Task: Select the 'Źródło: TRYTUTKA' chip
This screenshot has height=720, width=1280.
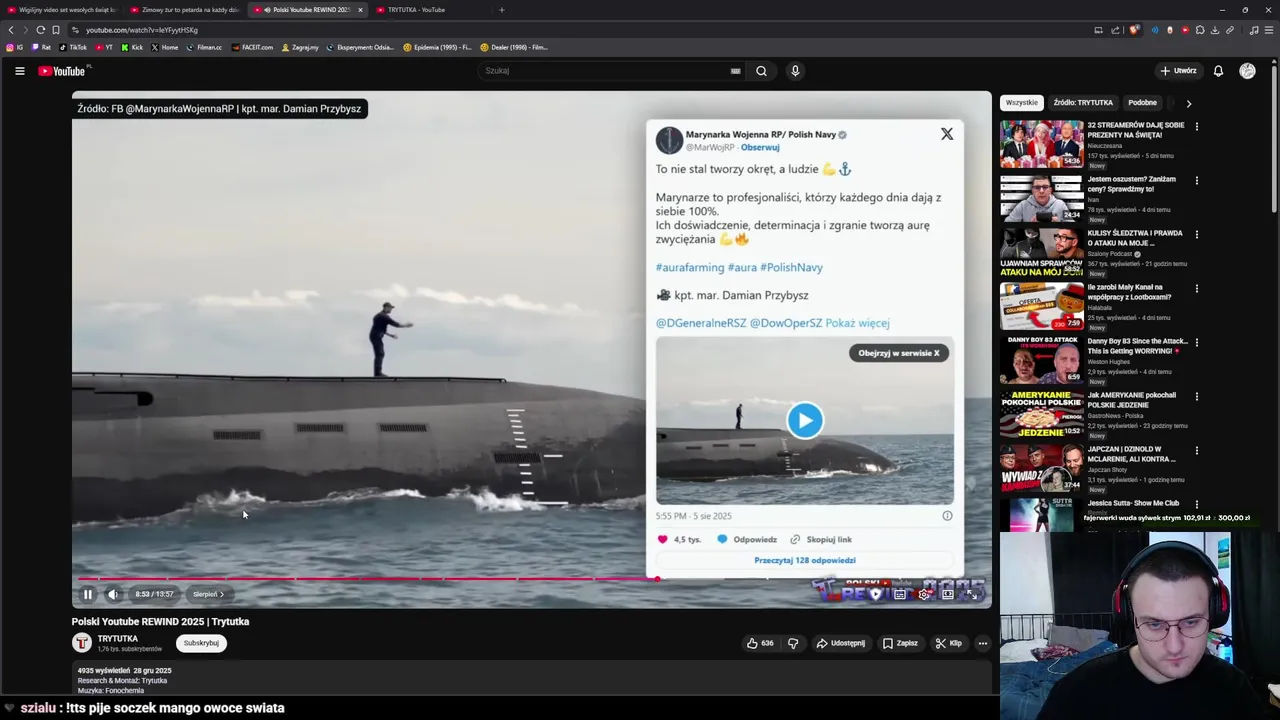Action: [x=1083, y=103]
